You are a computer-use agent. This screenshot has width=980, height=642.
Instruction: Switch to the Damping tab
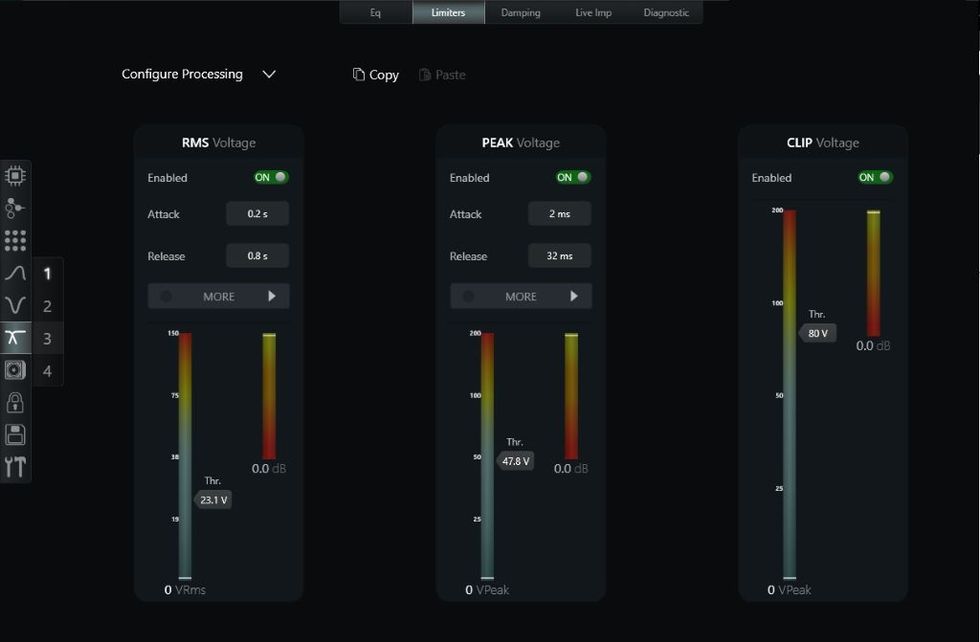pyautogui.click(x=520, y=13)
